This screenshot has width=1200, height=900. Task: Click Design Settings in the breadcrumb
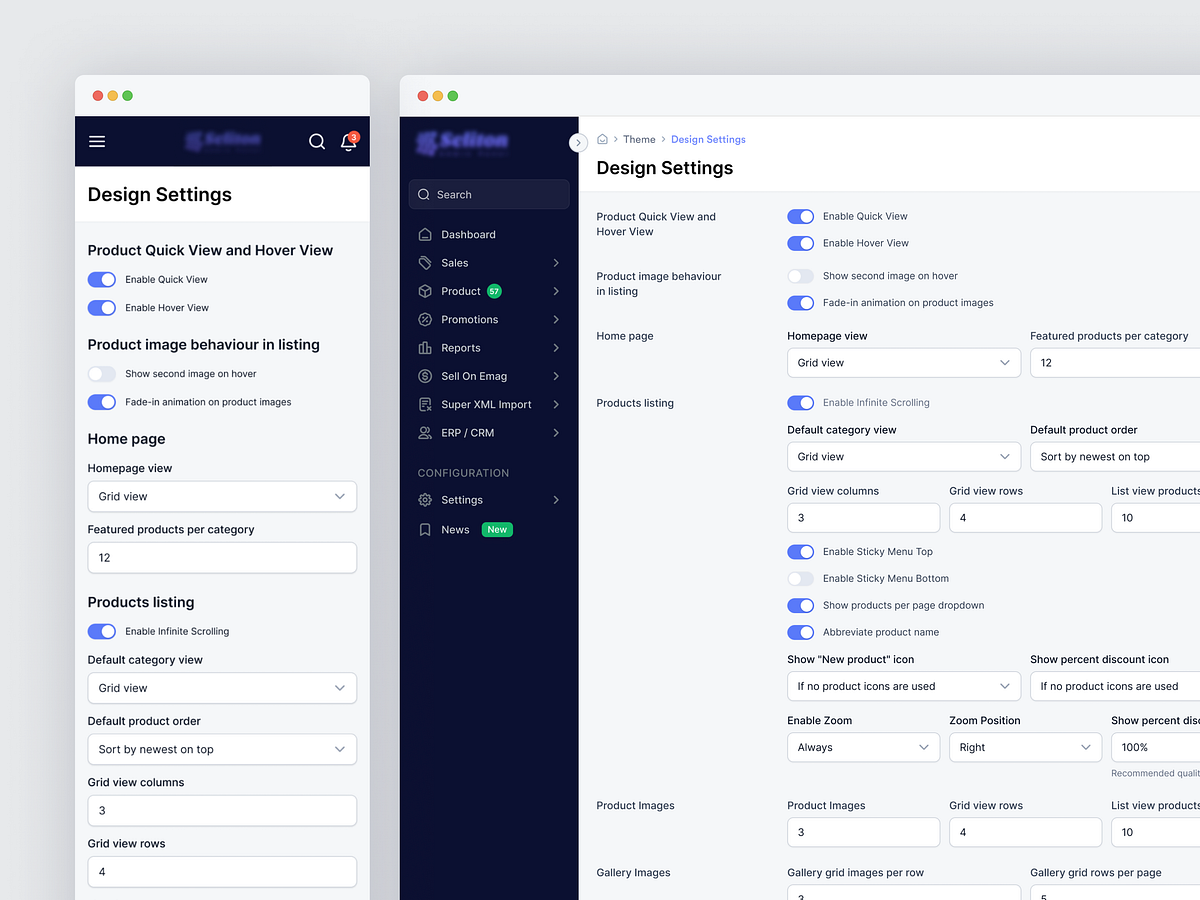click(x=708, y=139)
